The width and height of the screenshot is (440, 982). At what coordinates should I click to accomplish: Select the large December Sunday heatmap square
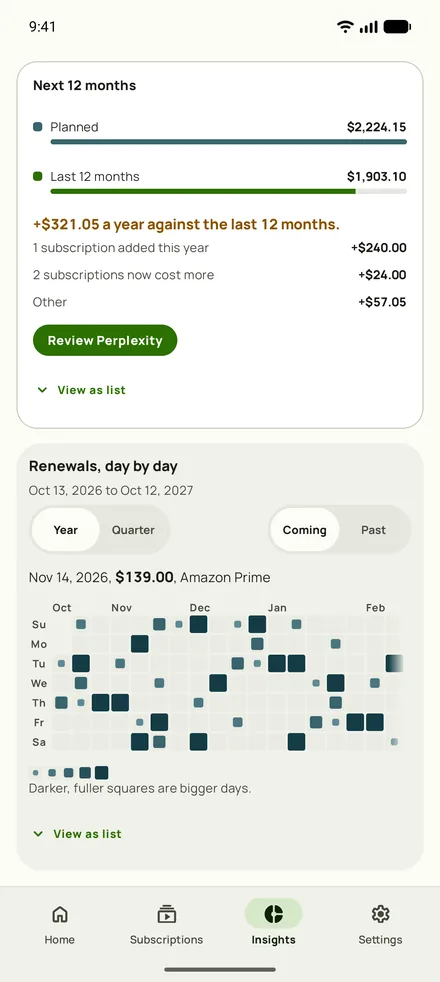[x=198, y=624]
